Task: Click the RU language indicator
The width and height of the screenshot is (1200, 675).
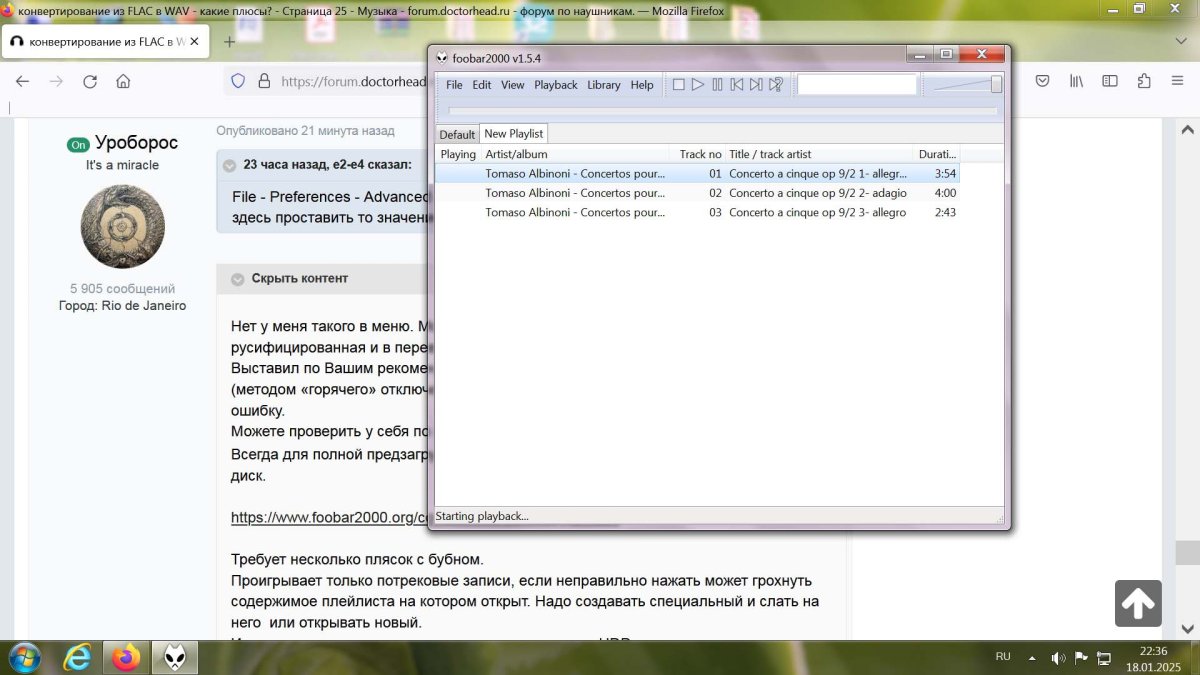Action: [x=1003, y=657]
